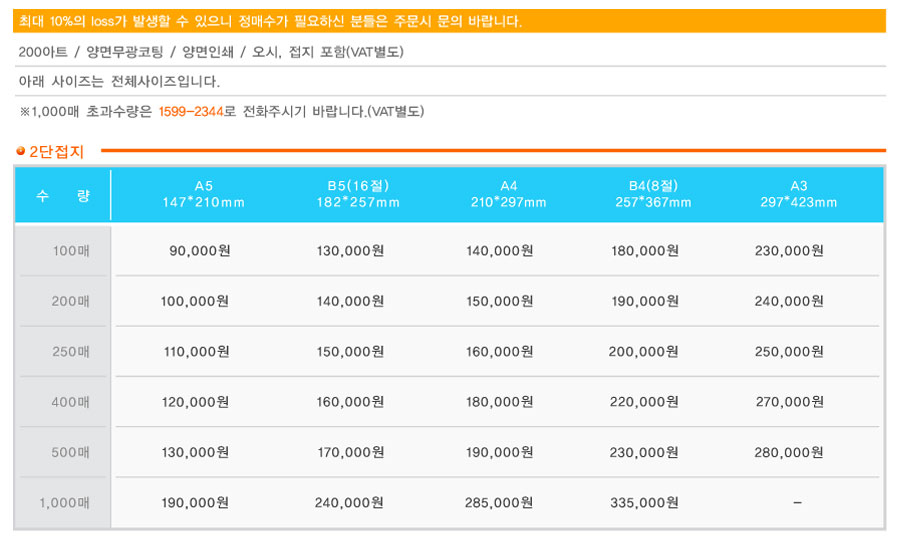Screen dimensions: 900x542
Task: Select the 280,000원 price for A3
Action: pyautogui.click(x=789, y=453)
